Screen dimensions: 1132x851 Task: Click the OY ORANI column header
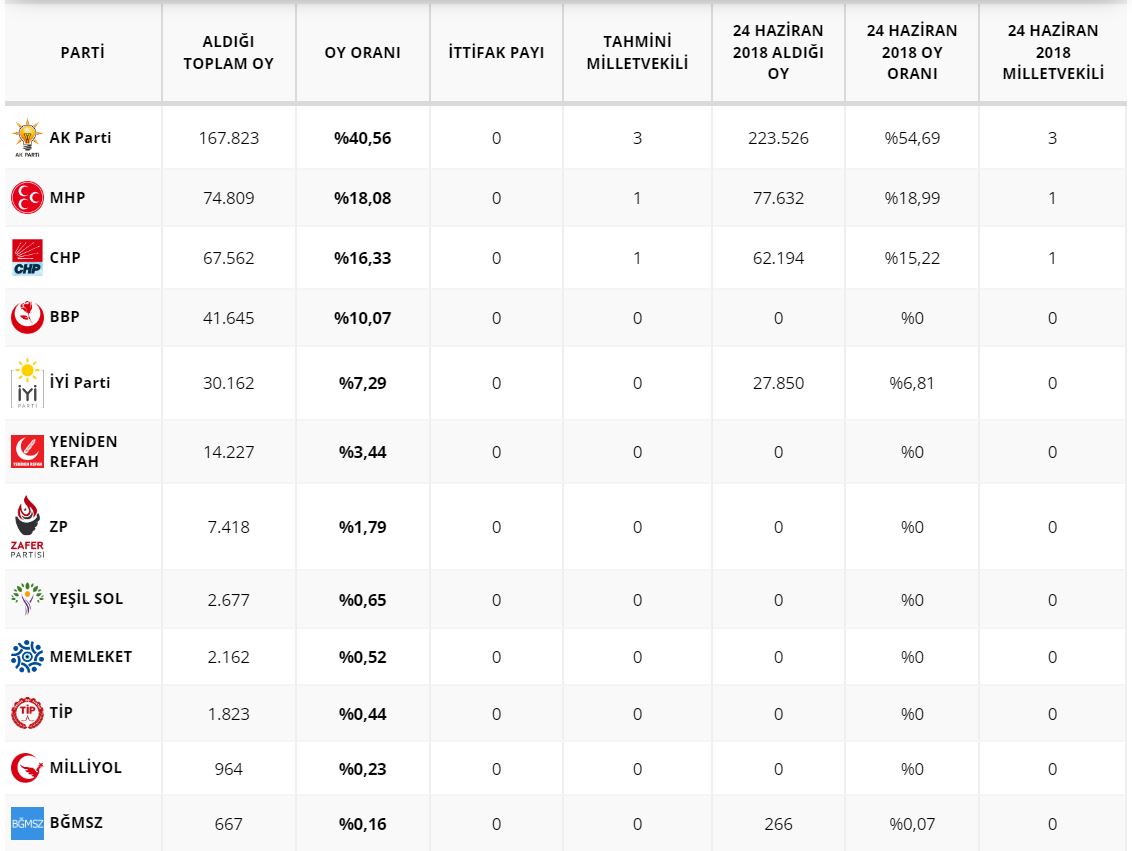click(x=362, y=53)
